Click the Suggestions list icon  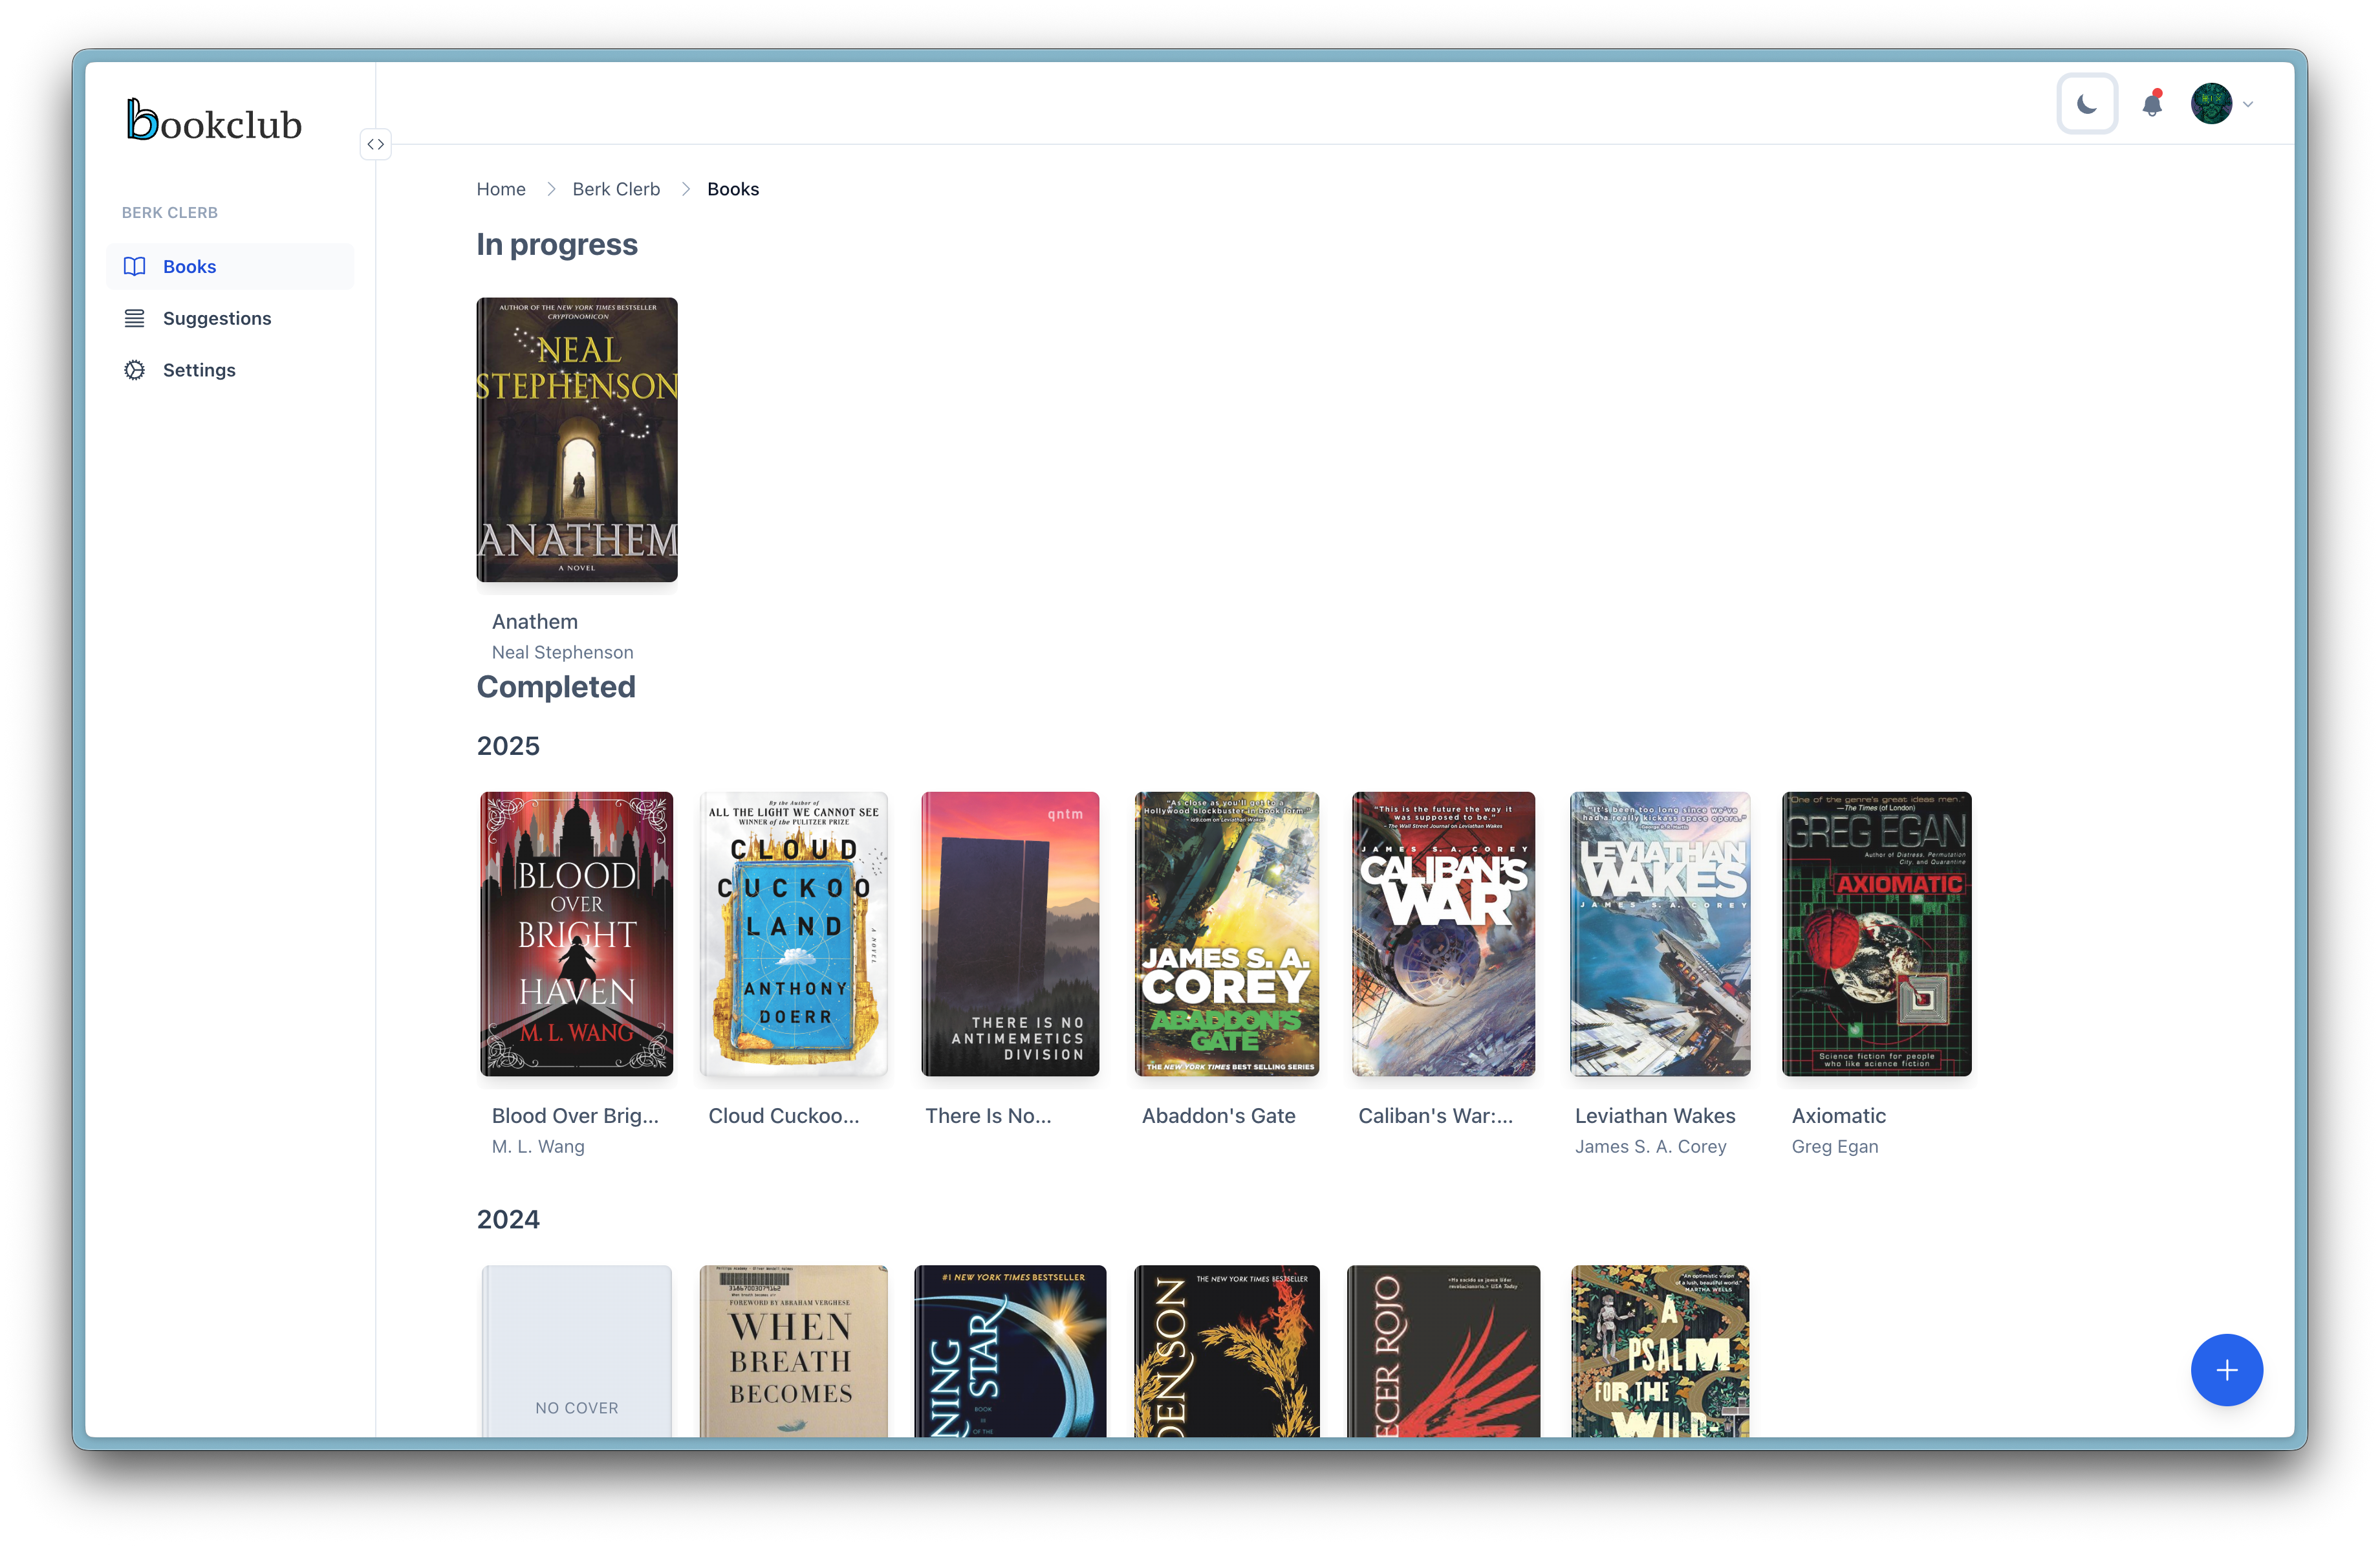tap(135, 318)
